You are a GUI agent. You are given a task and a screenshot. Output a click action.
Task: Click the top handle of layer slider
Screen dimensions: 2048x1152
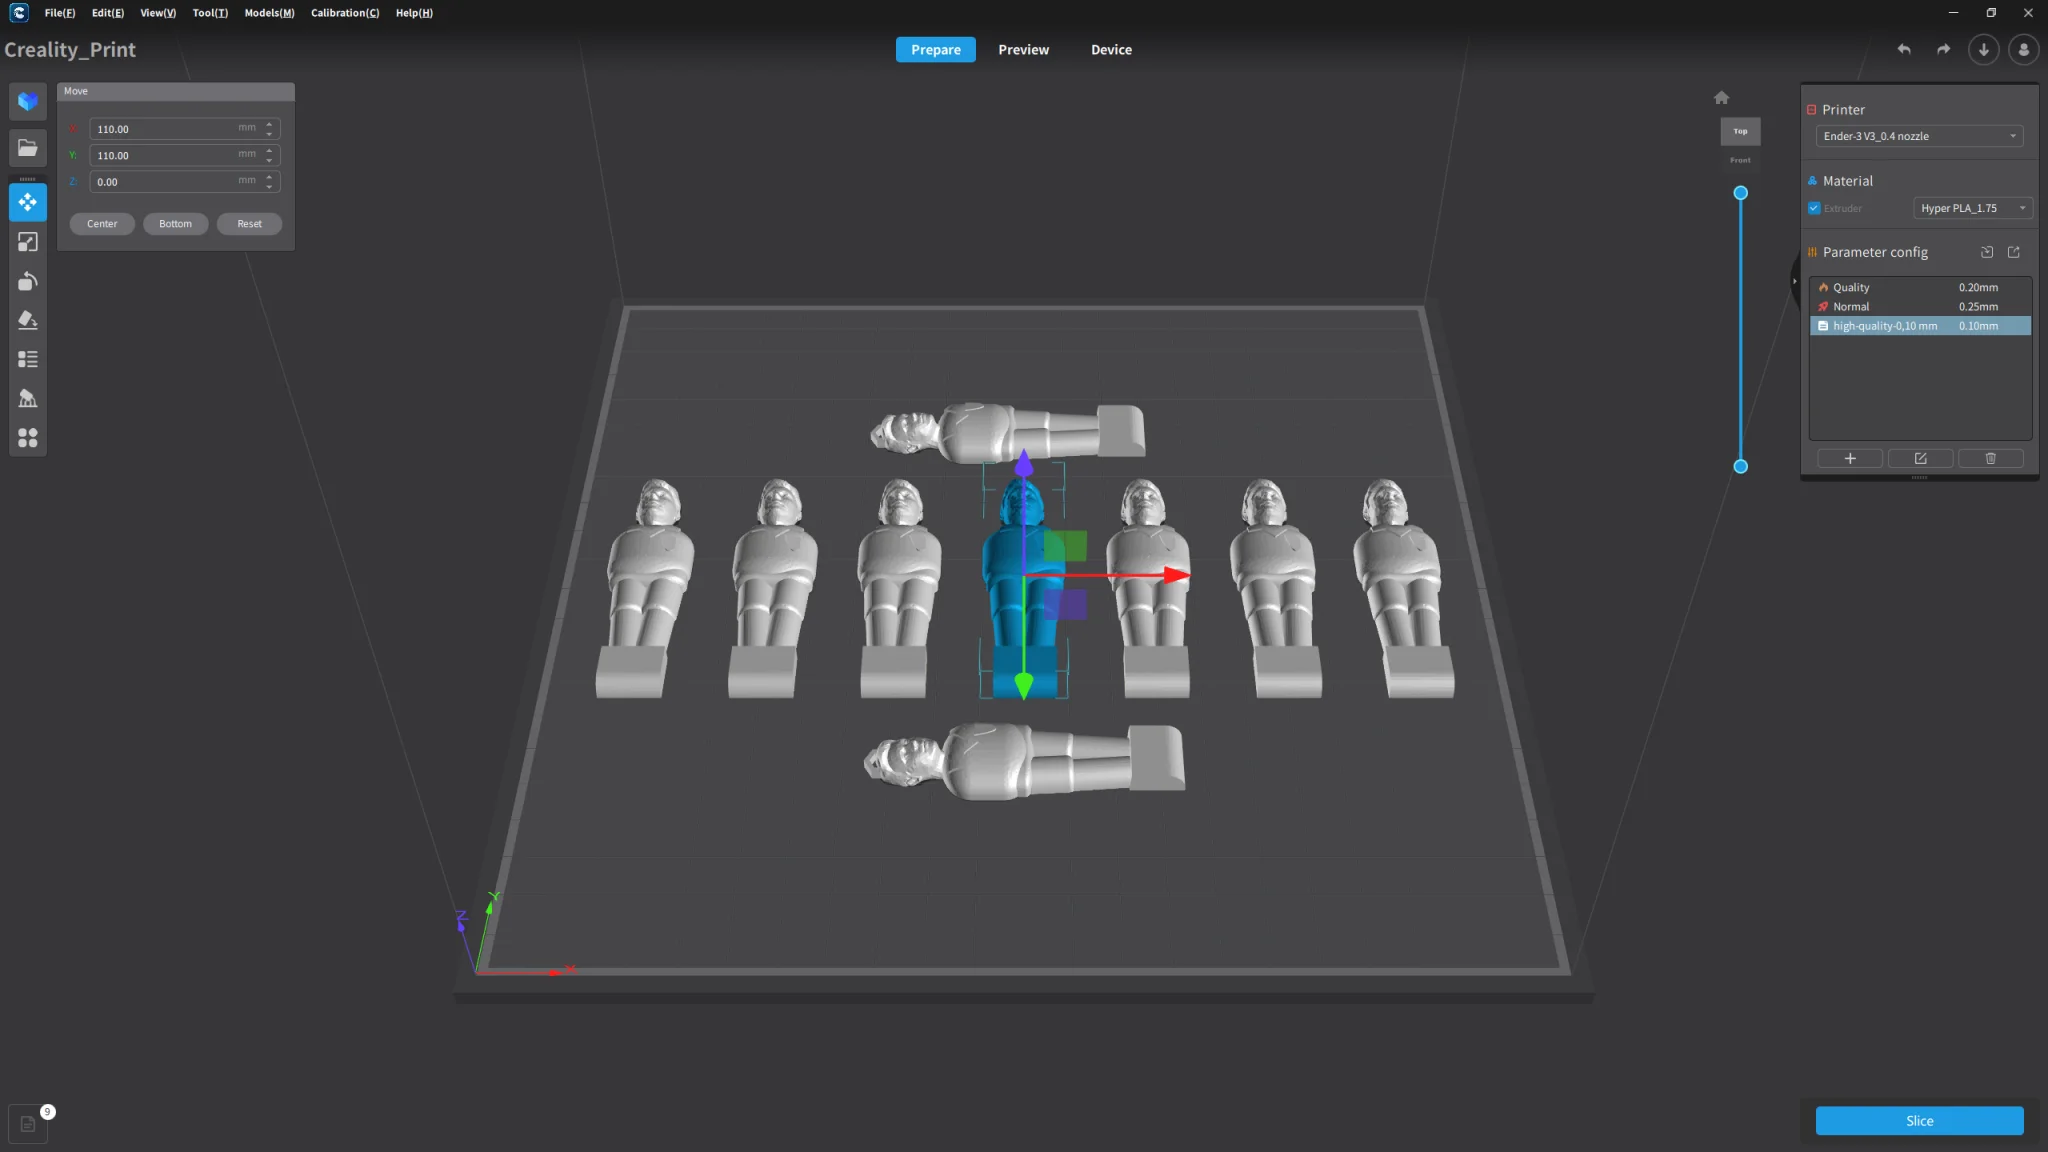pos(1740,193)
